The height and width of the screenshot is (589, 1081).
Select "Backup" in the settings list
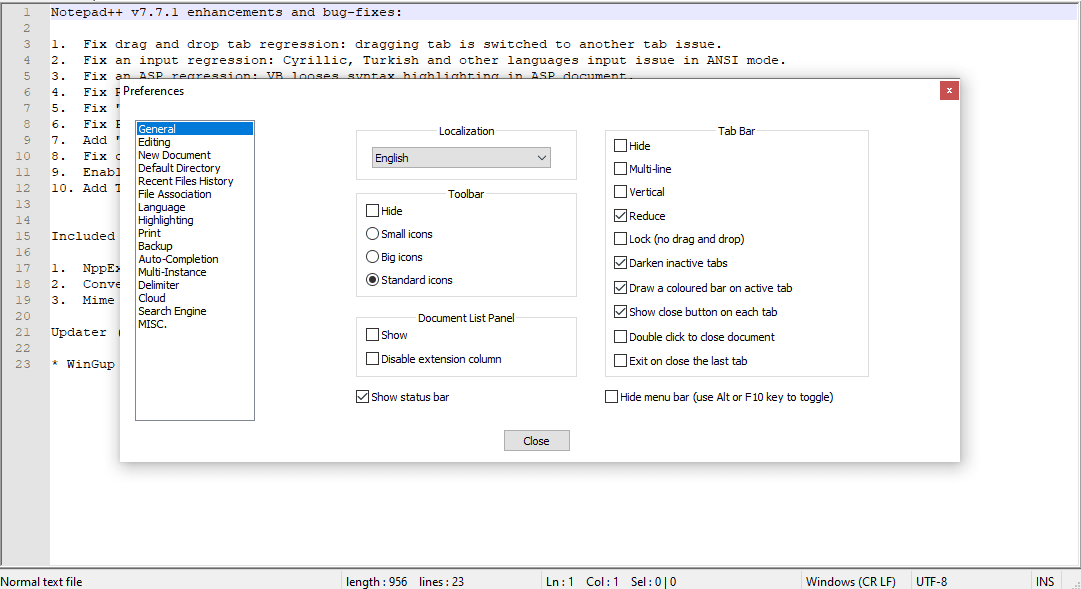155,245
